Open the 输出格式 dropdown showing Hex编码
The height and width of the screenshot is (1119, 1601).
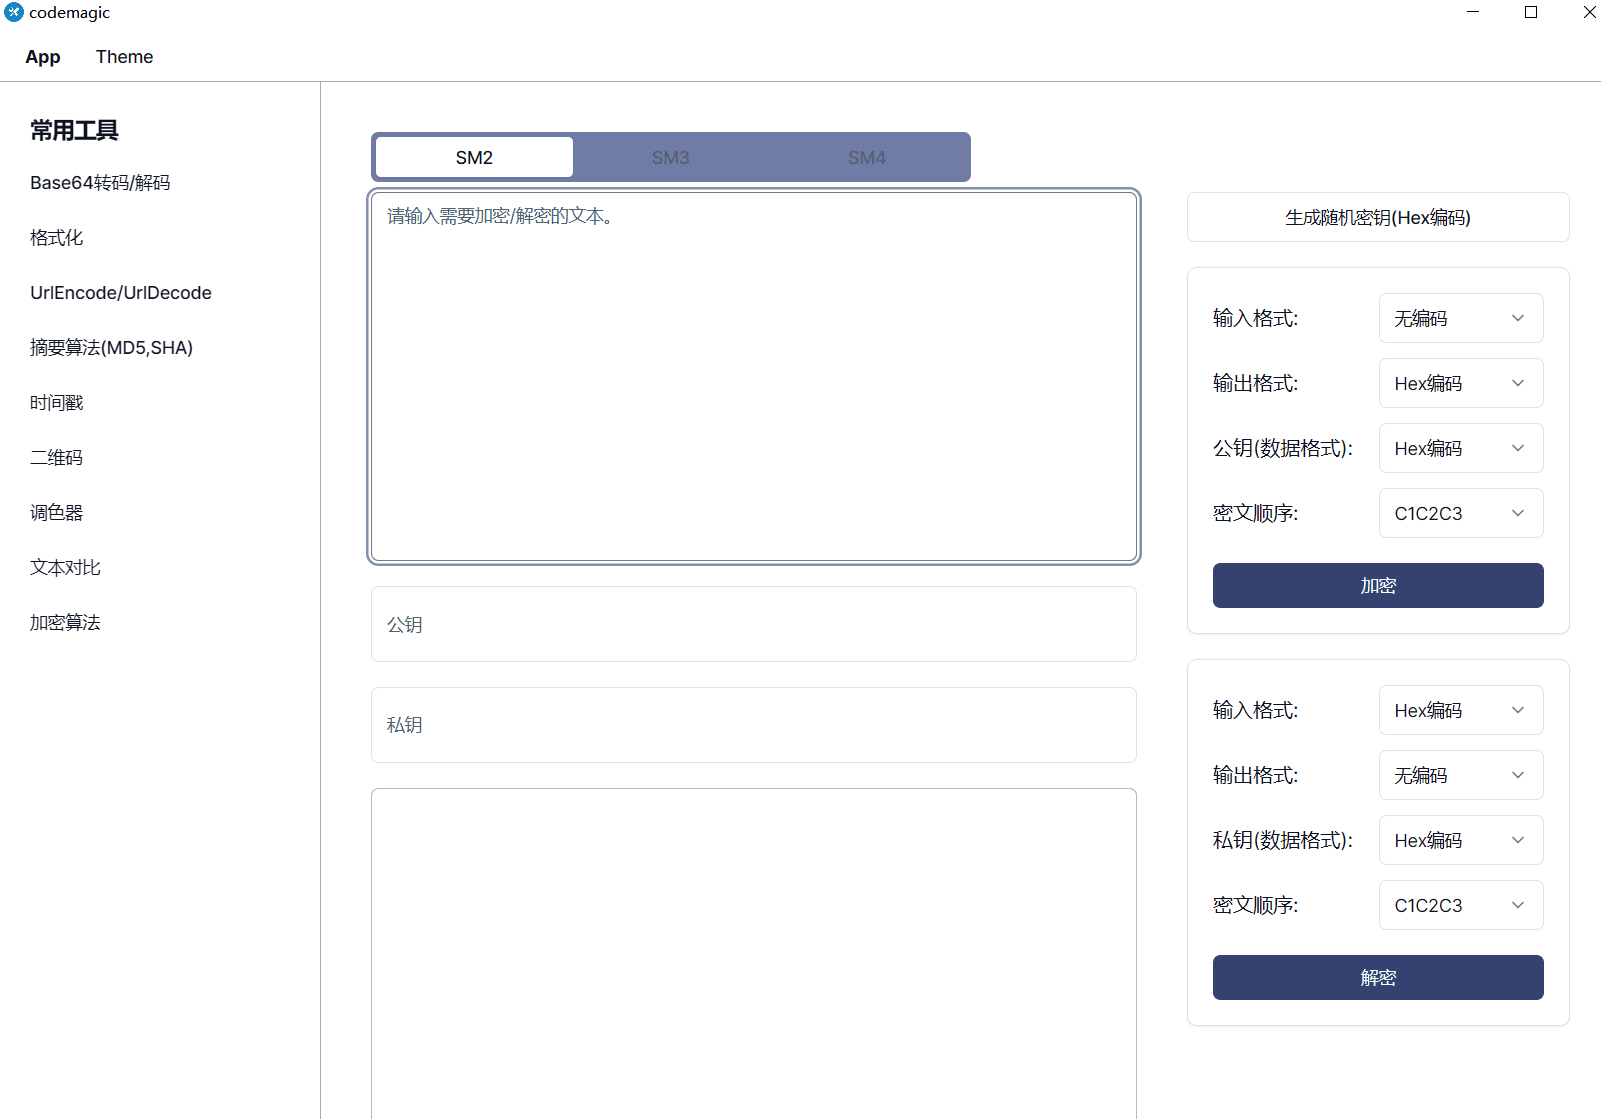click(1460, 383)
